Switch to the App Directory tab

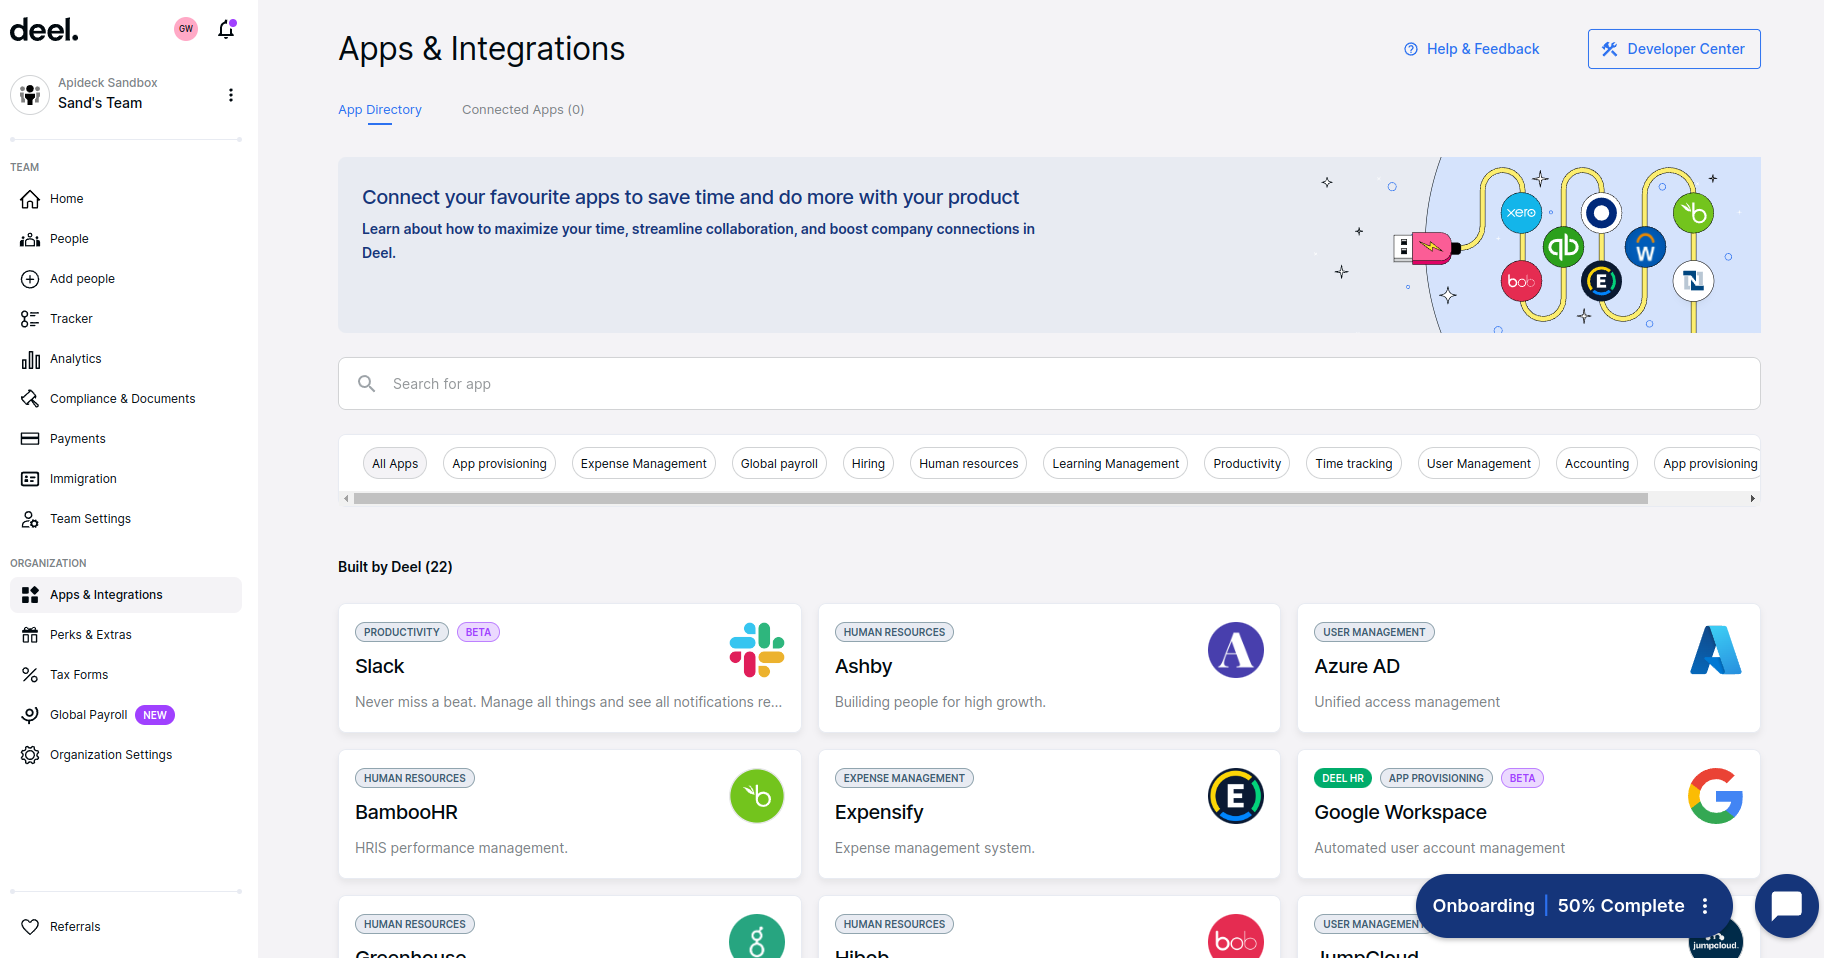(380, 110)
